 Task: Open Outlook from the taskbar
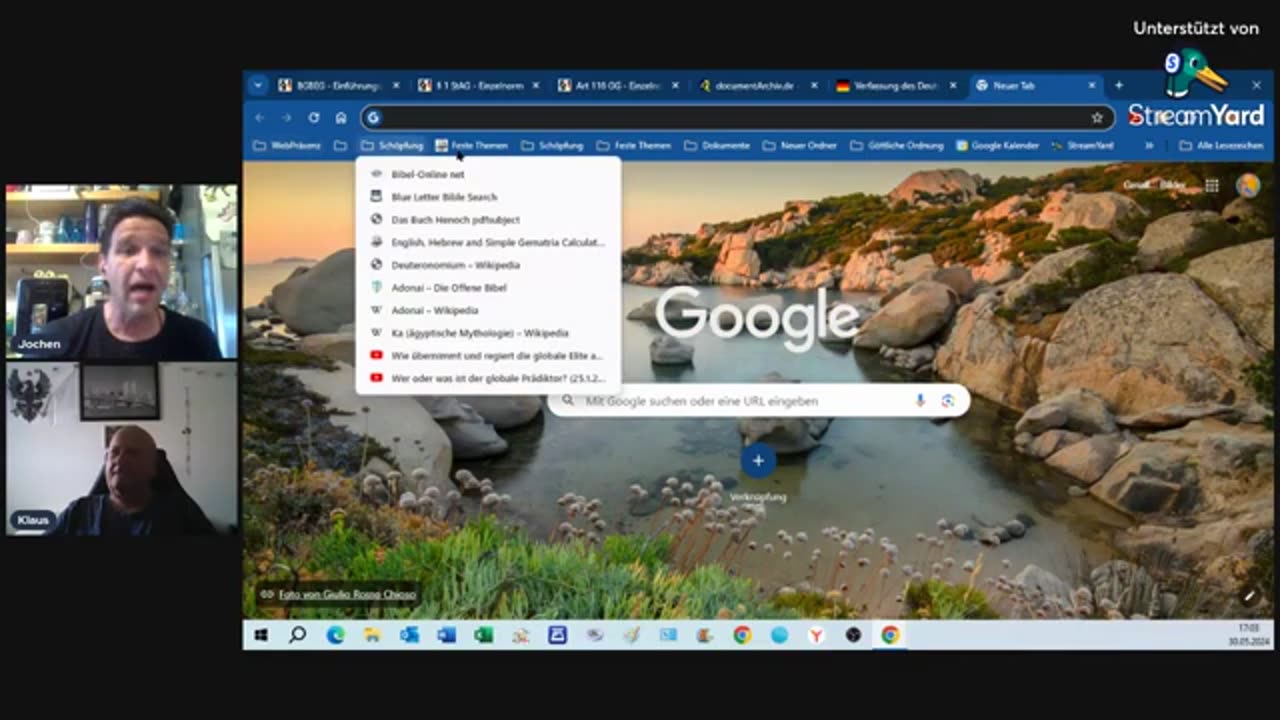[409, 635]
